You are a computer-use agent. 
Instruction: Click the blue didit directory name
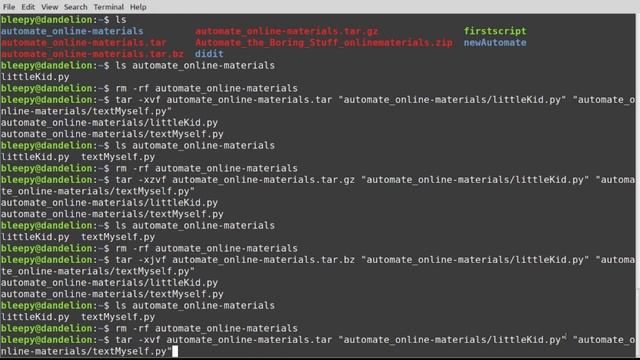tap(209, 54)
